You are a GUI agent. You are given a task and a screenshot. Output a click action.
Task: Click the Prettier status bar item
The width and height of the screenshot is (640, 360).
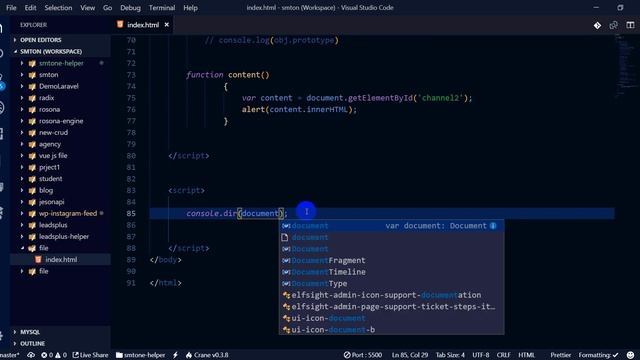(560, 355)
